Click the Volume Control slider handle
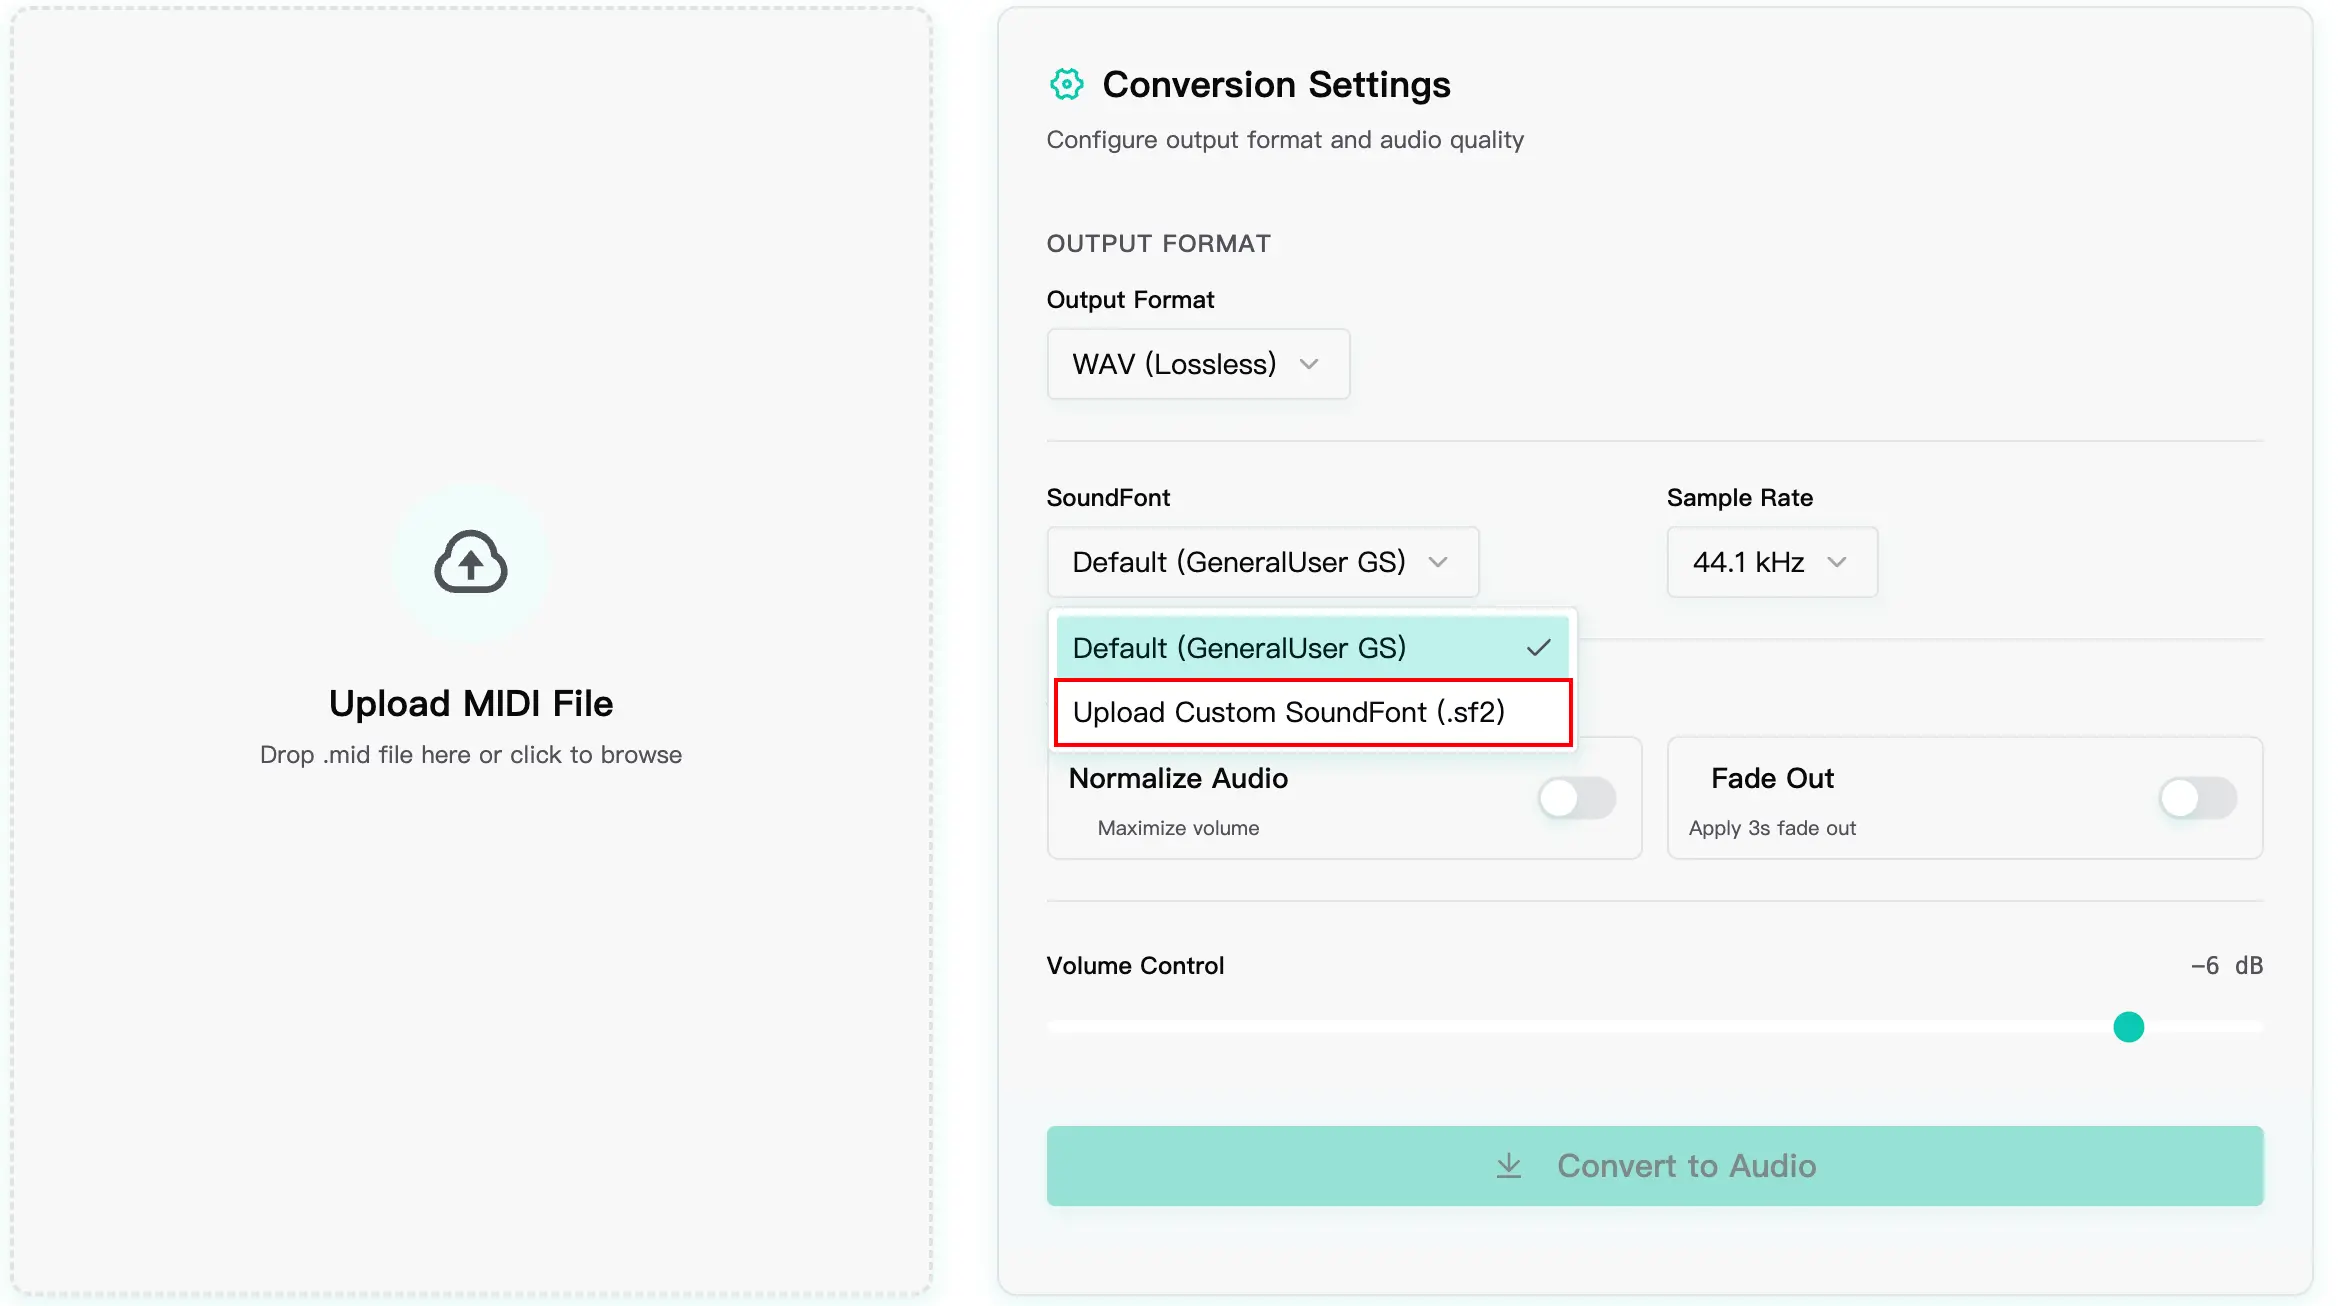Image resolution: width=2338 pixels, height=1306 pixels. click(2128, 1027)
